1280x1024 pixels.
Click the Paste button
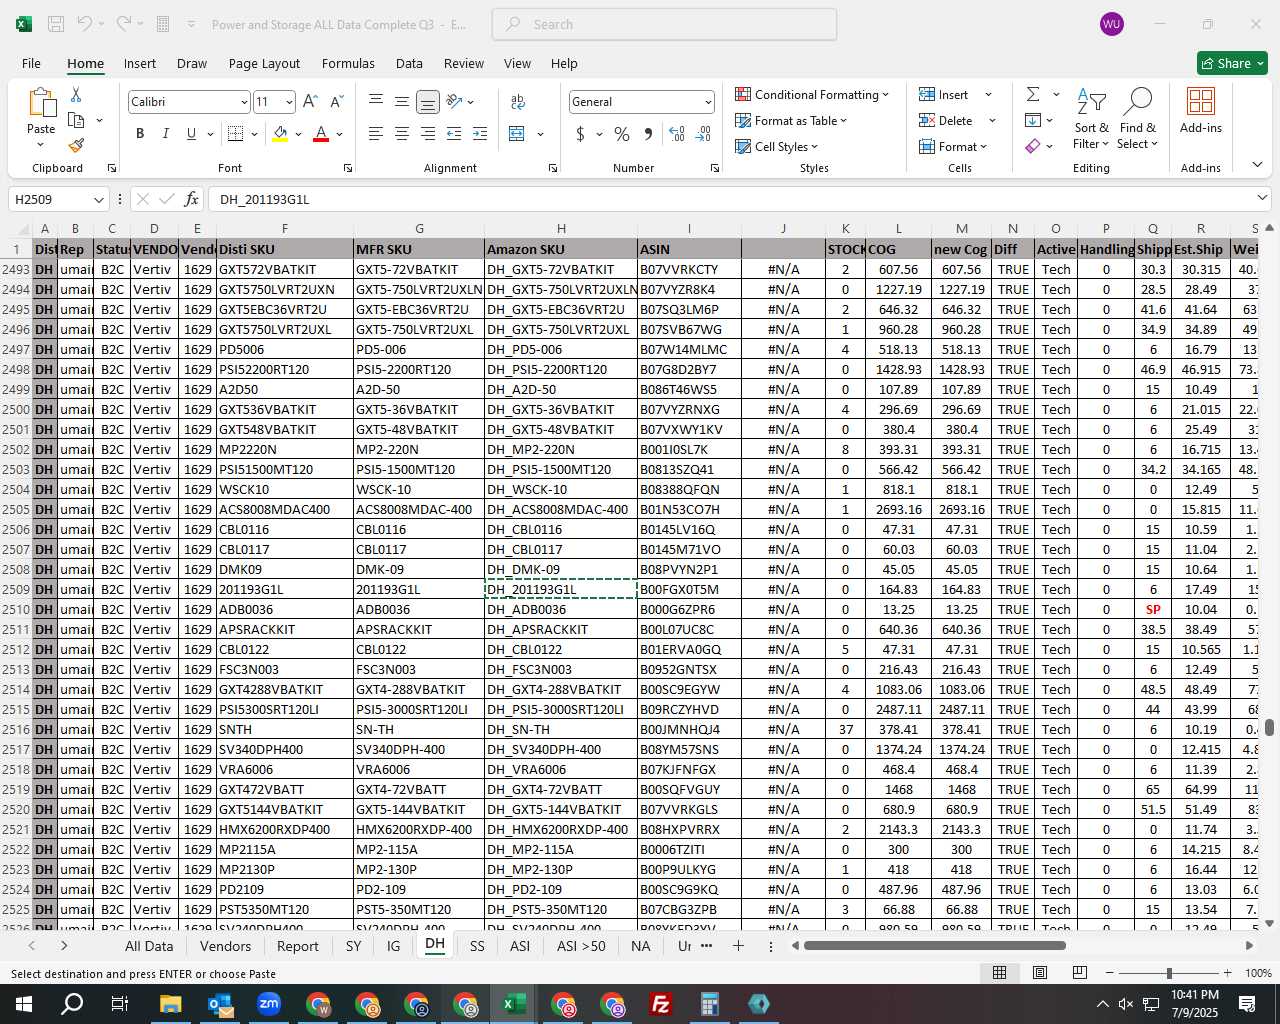(41, 118)
